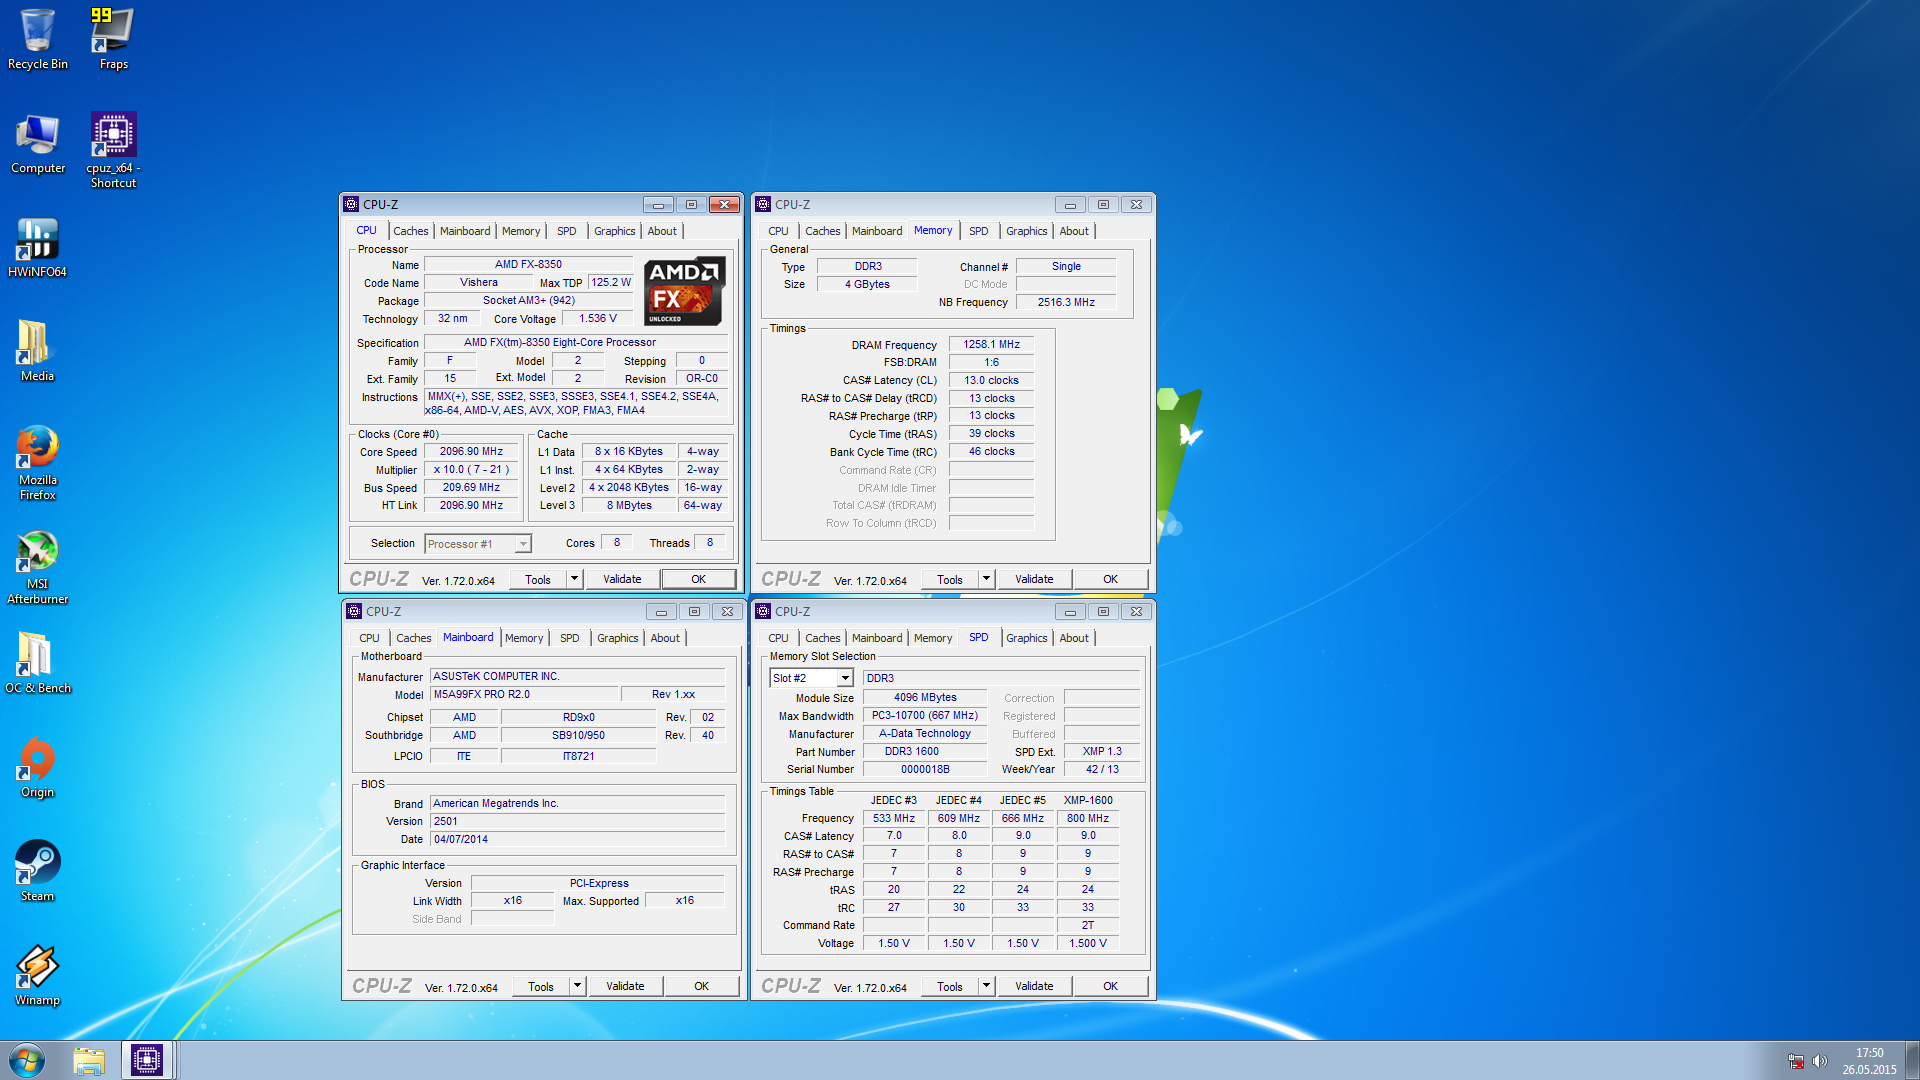Open the Media folder icon
The height and width of the screenshot is (1080, 1920).
click(x=38, y=352)
